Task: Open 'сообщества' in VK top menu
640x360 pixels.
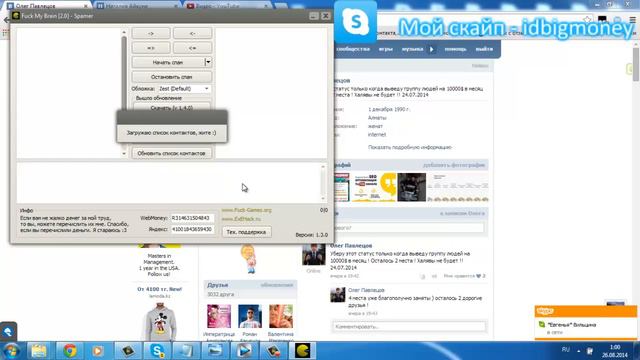Action: (x=353, y=49)
